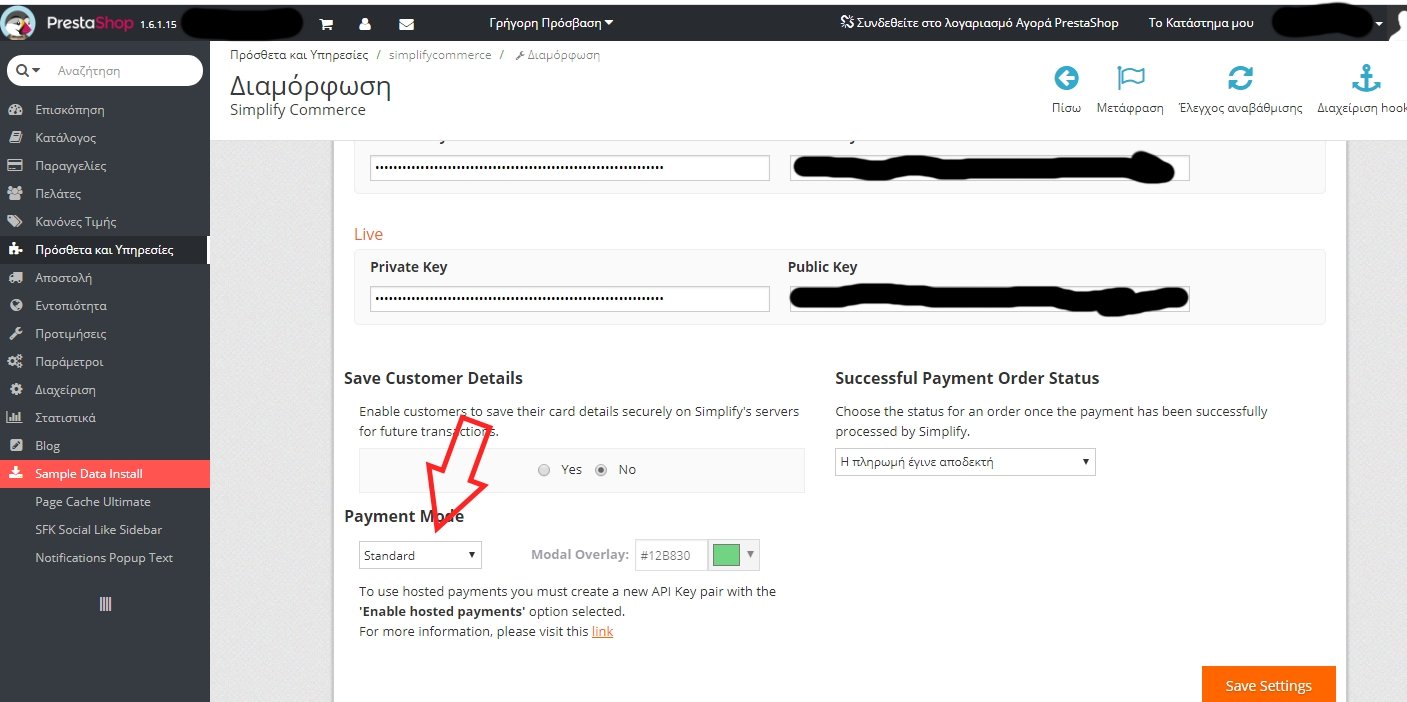Open the Successful Payment Order Status dropdown
This screenshot has width=1407, height=702.
click(x=965, y=462)
